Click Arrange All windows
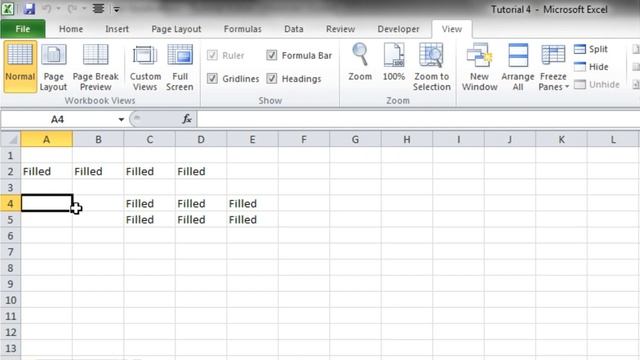 point(518,67)
